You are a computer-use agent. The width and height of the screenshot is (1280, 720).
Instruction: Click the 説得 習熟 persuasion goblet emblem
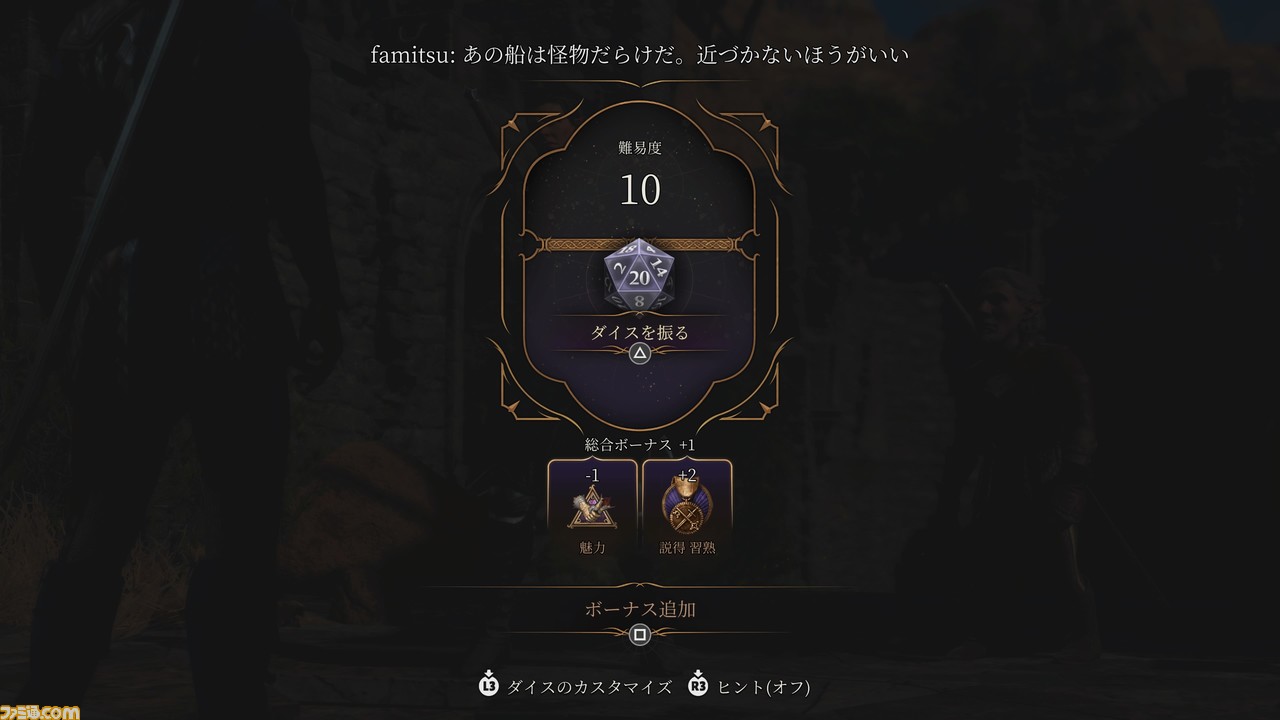[687, 507]
